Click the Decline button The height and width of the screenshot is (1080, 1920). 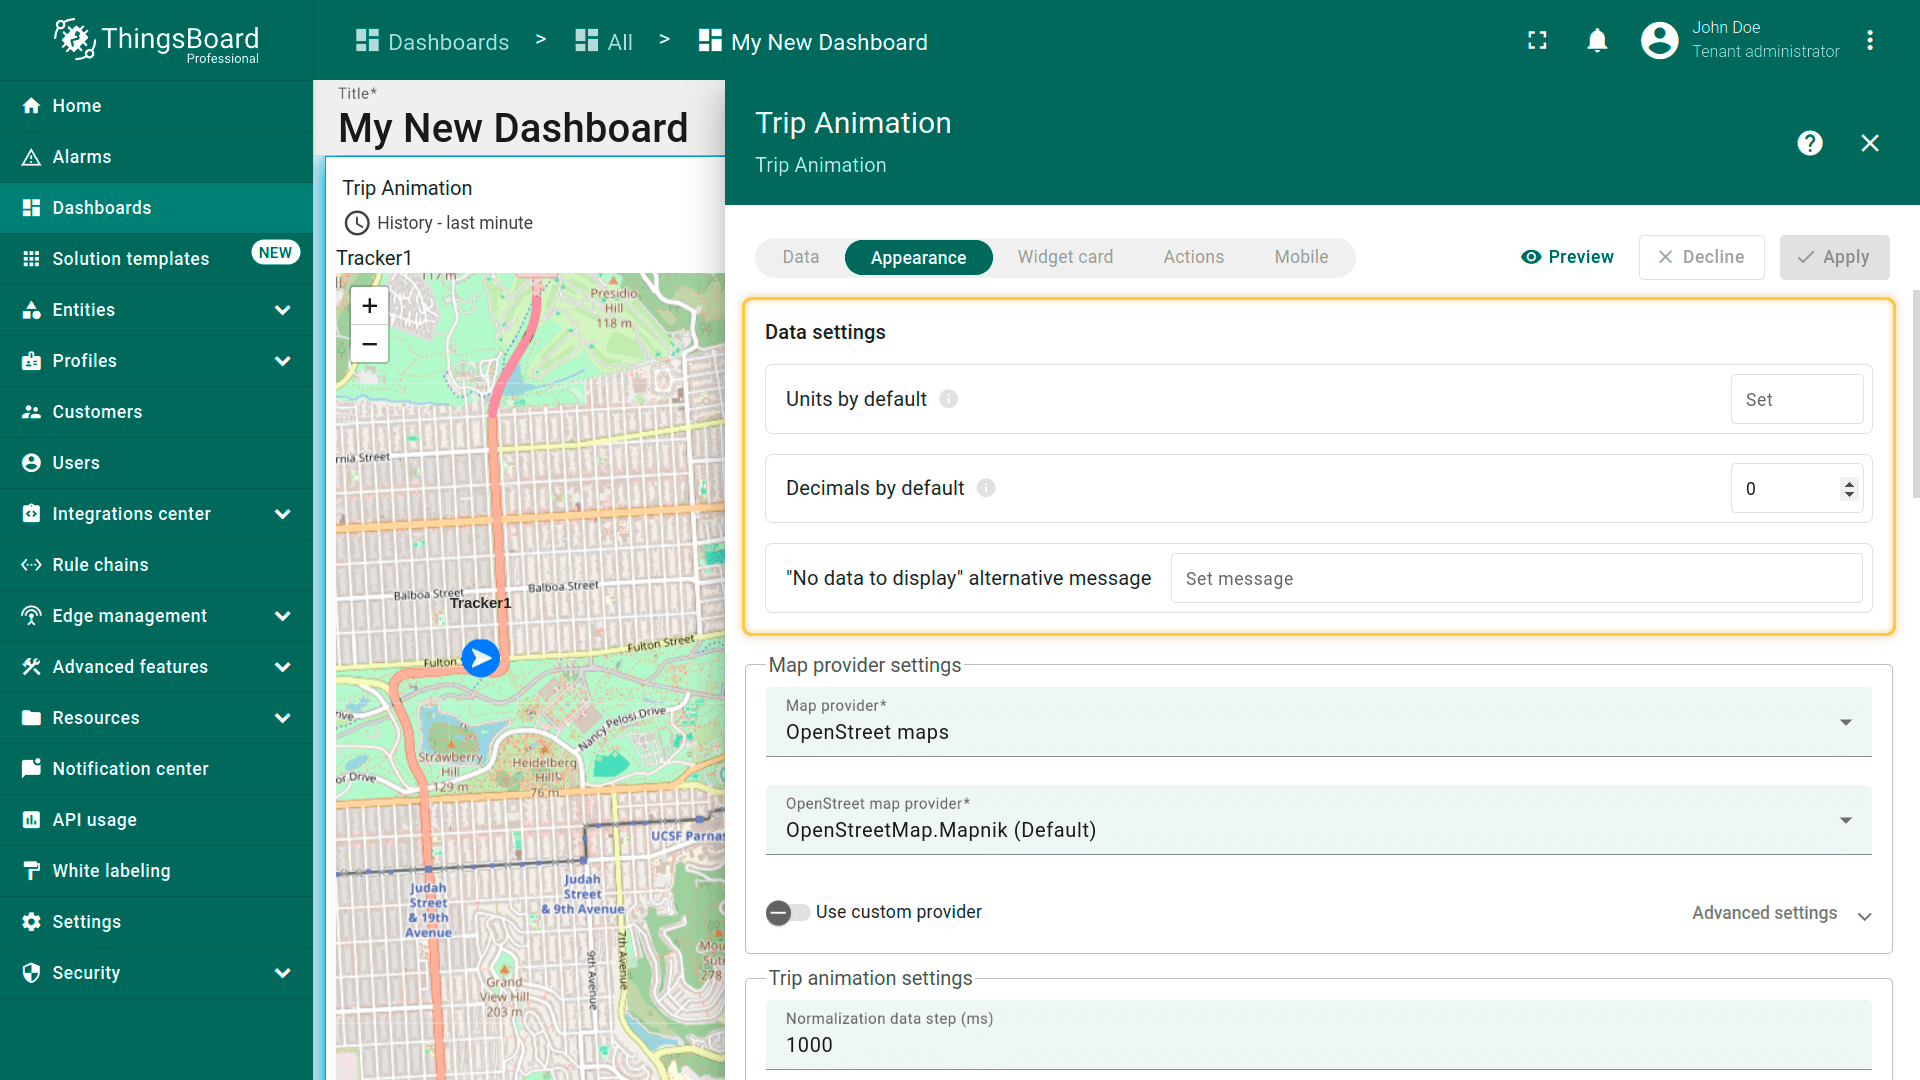(x=1701, y=257)
